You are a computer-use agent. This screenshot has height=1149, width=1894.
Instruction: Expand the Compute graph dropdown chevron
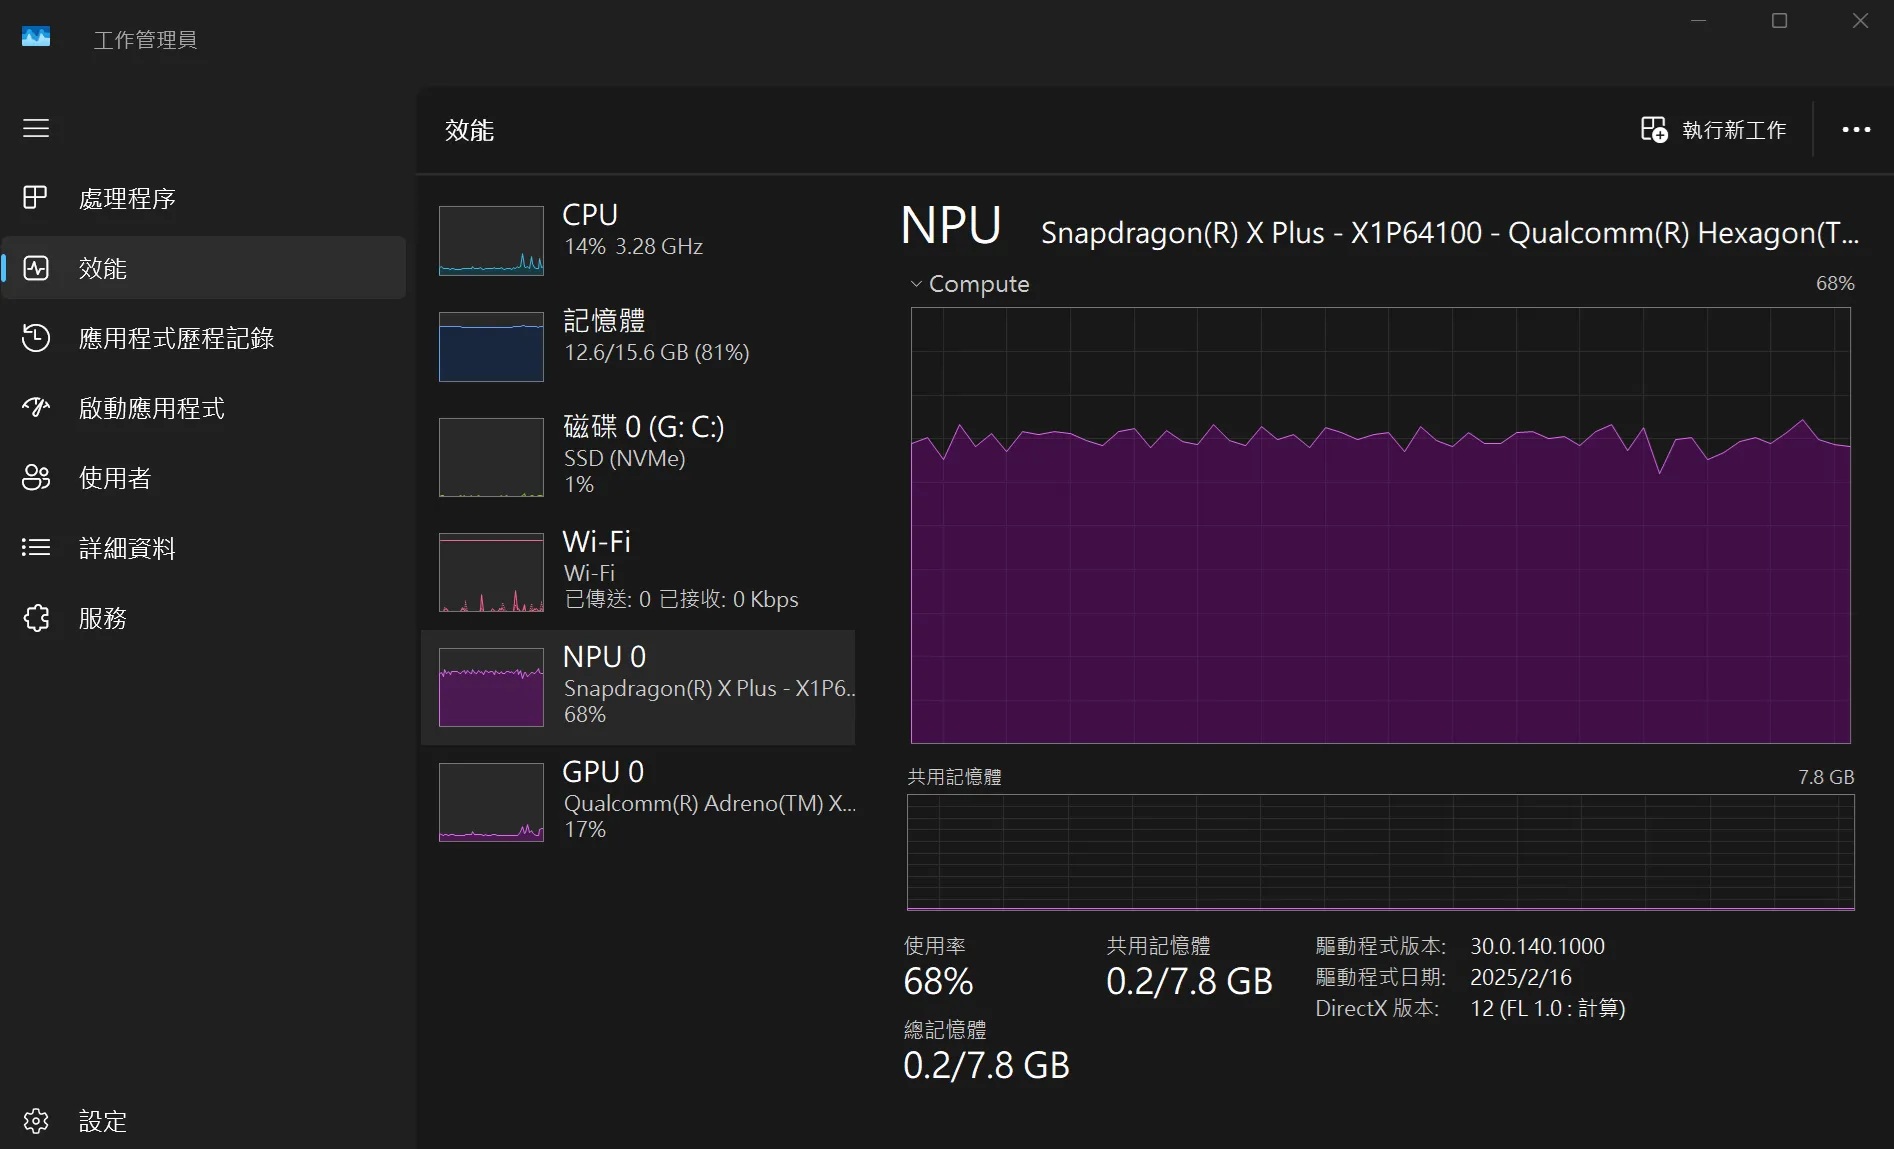(916, 284)
